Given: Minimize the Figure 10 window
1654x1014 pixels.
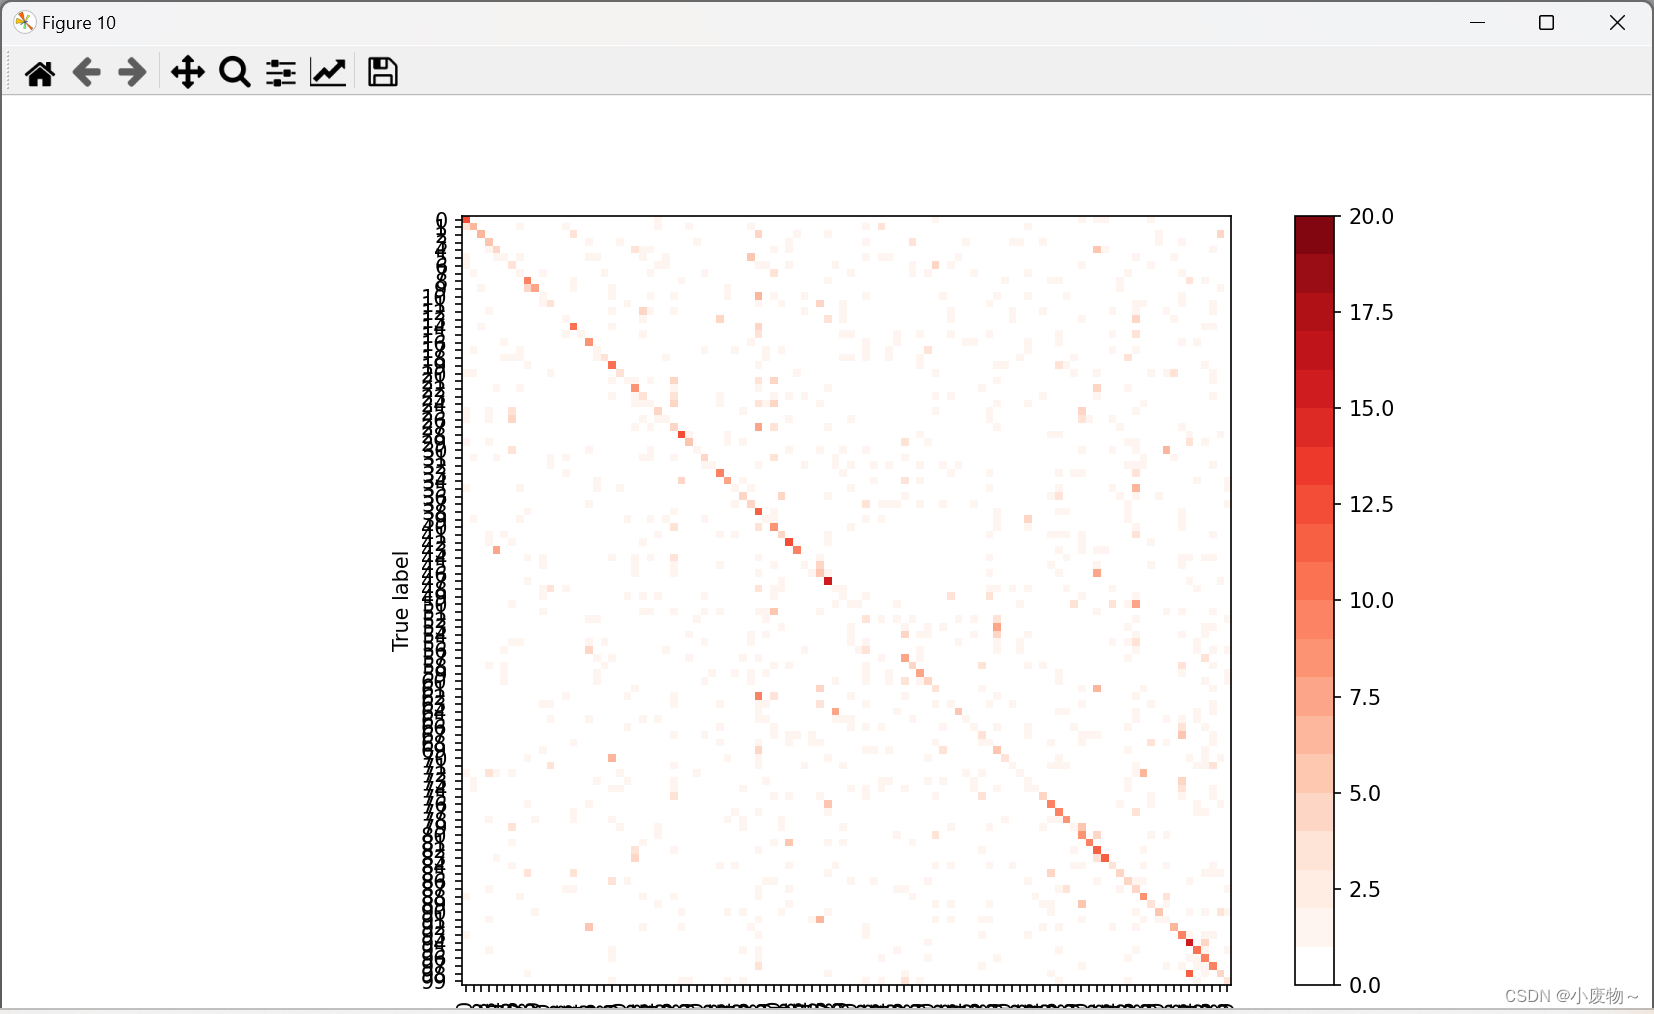Looking at the screenshot, I should [1477, 22].
